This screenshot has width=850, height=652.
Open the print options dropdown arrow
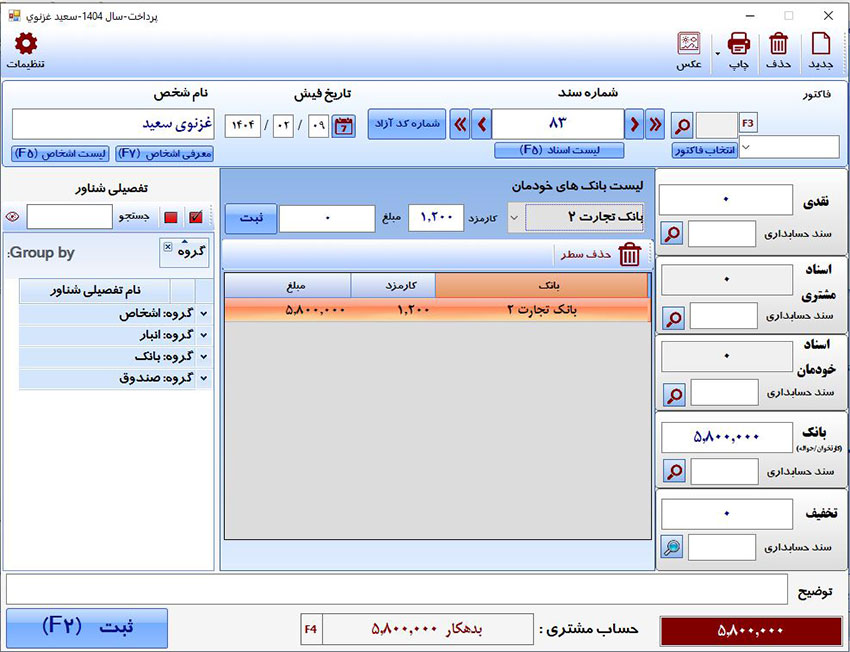click(x=718, y=53)
